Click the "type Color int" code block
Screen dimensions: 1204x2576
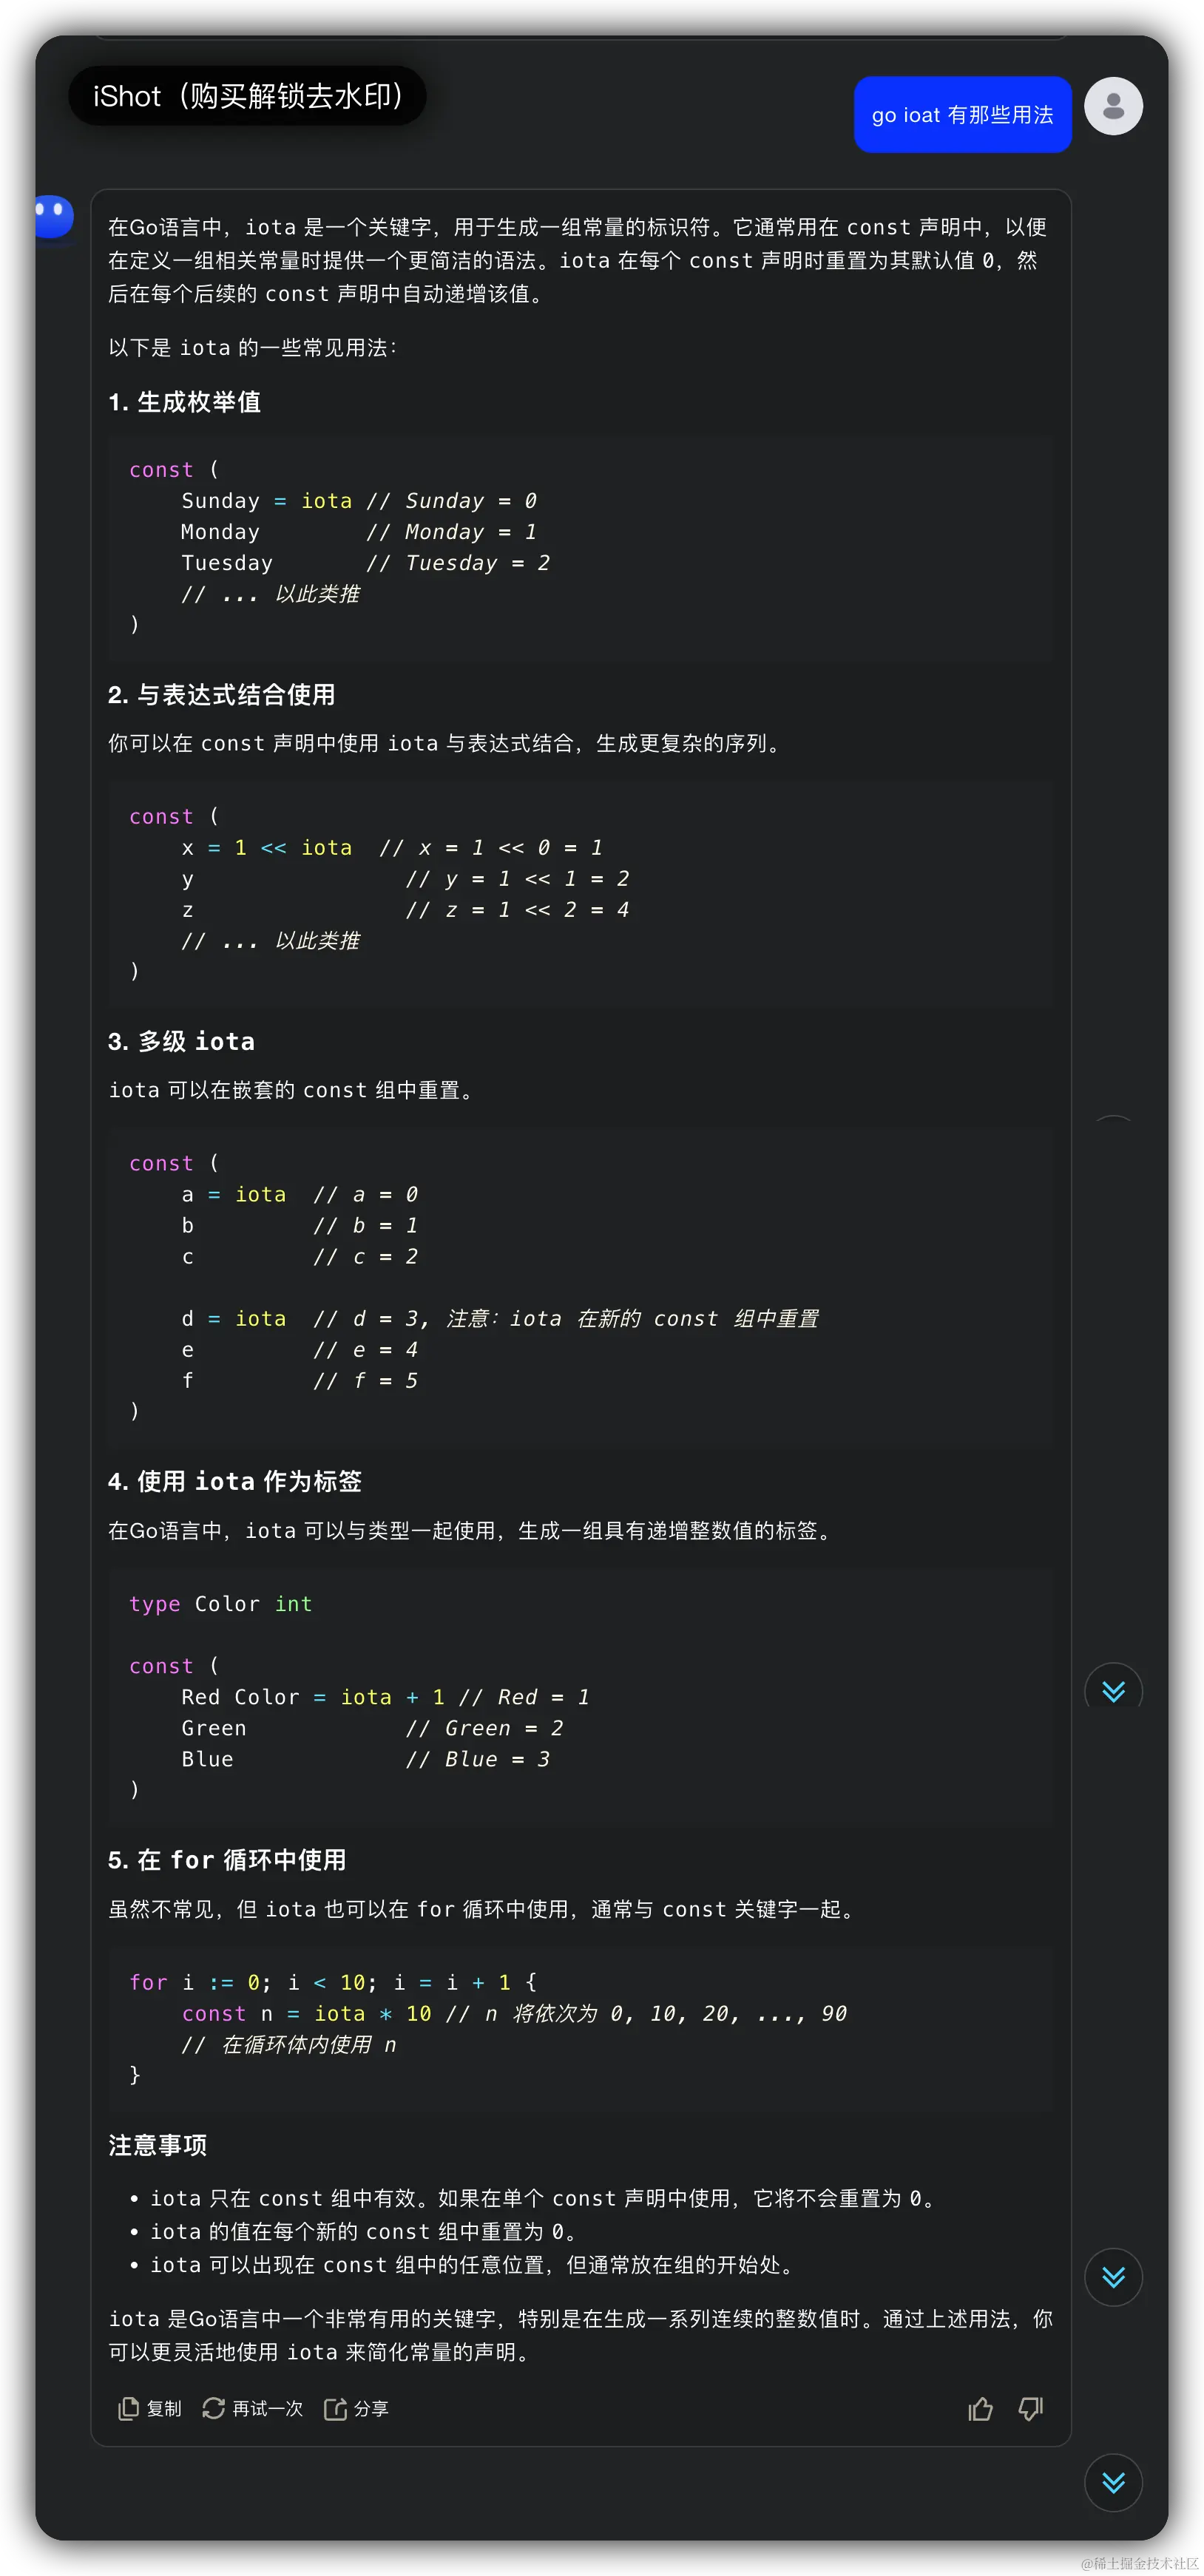[580, 1696]
